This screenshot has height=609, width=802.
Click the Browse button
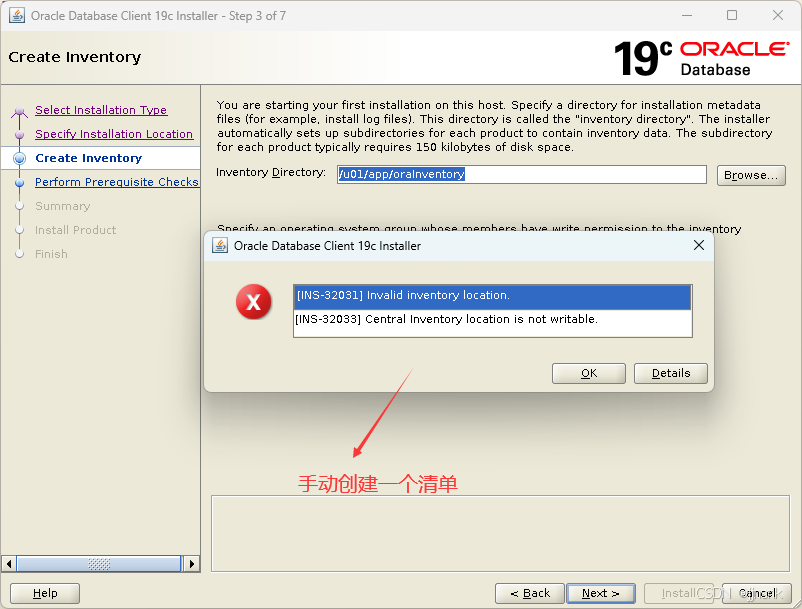click(751, 175)
